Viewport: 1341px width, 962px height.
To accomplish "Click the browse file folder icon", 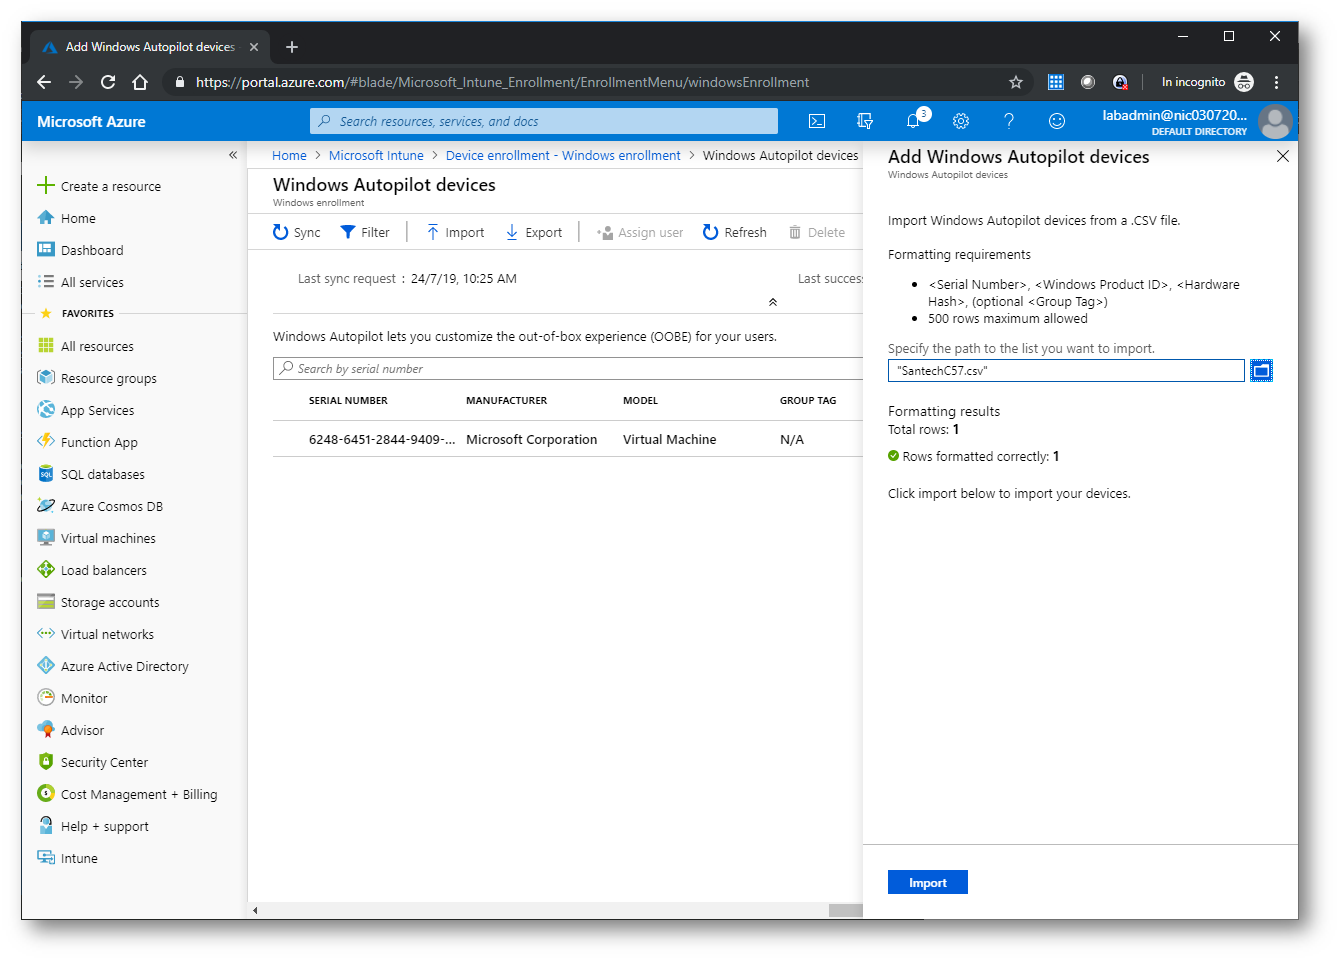I will (x=1262, y=370).
